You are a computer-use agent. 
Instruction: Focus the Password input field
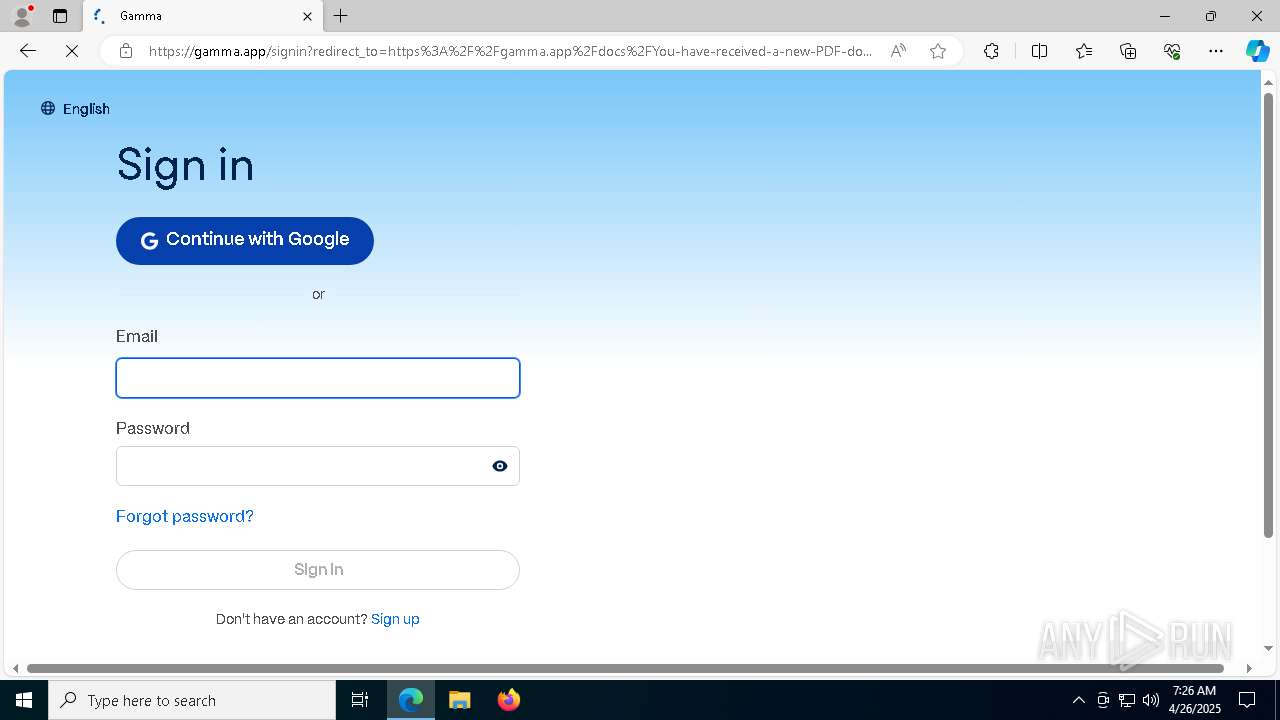click(x=318, y=466)
